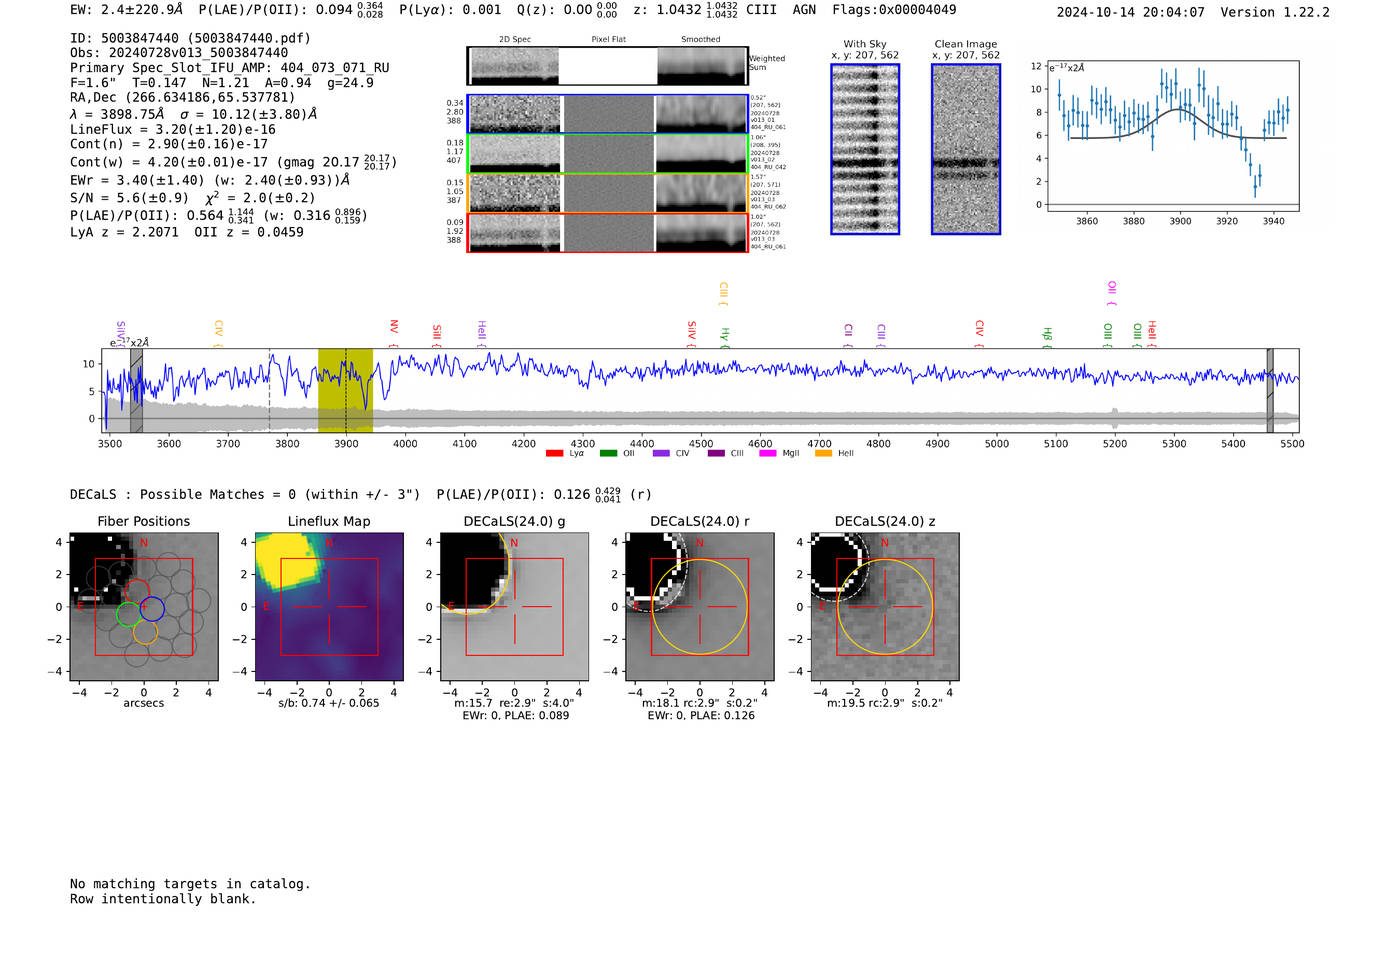This screenshot has height=953, width=1400.
Task: Click the LineFlux = 3.20(±1.20)e-16 value
Action: (x=173, y=129)
